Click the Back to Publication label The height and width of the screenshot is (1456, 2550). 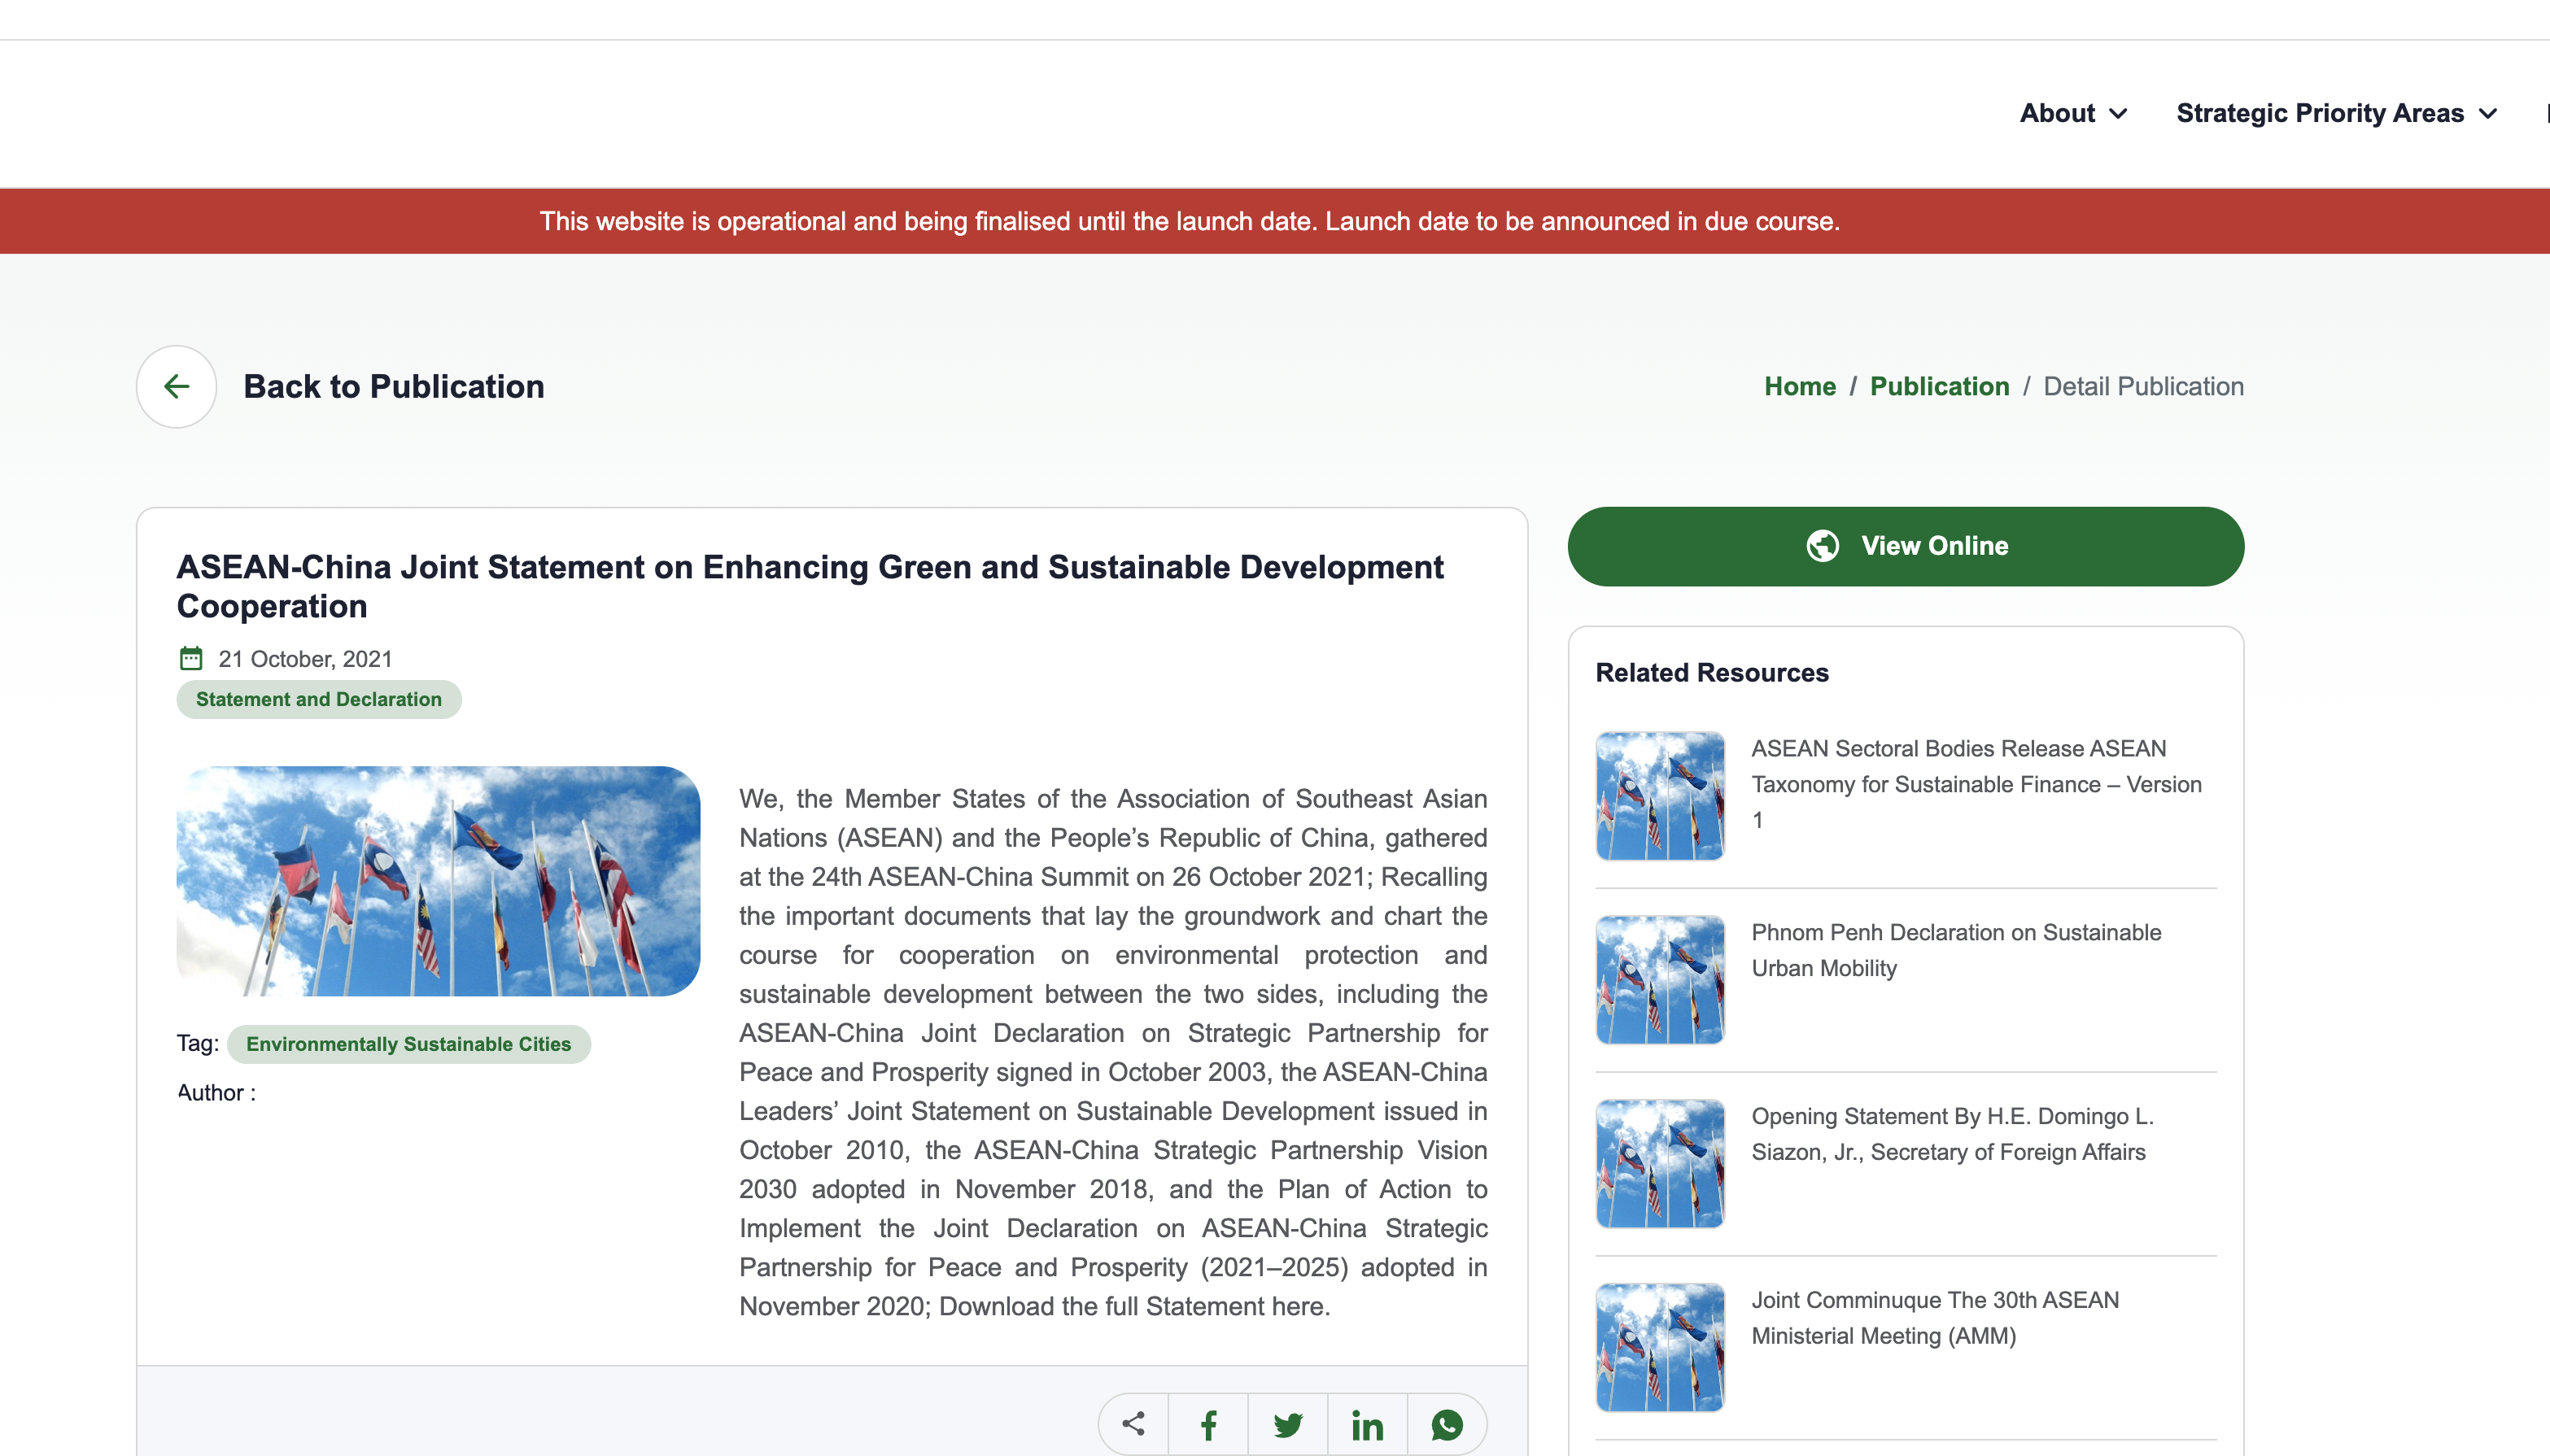(394, 387)
